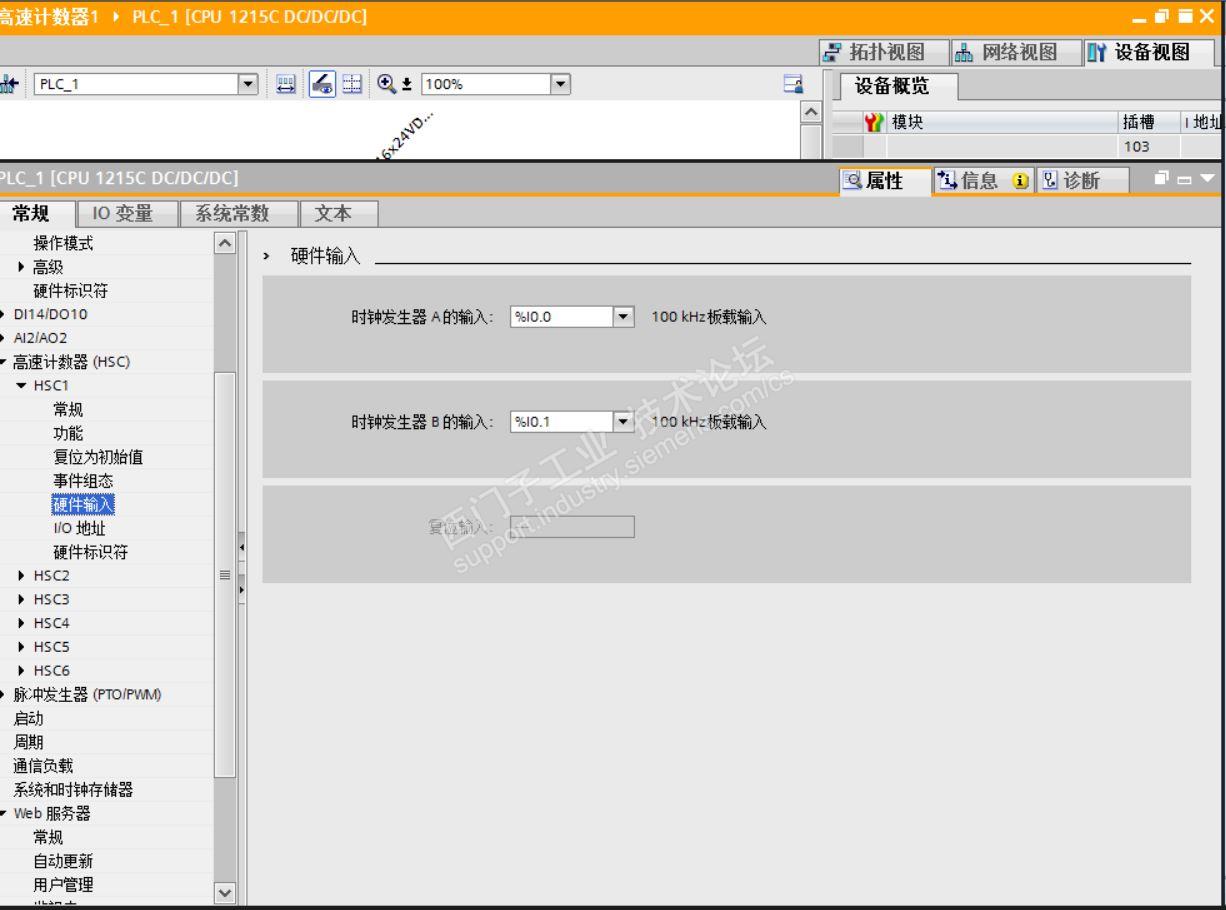The height and width of the screenshot is (910, 1226).
Task: Select 硬件标识符 under HSC1
Action: point(91,552)
